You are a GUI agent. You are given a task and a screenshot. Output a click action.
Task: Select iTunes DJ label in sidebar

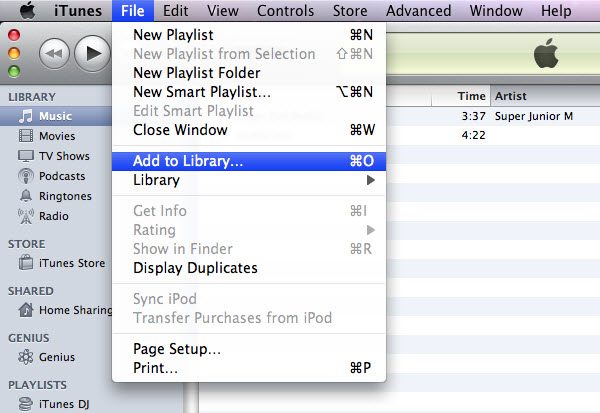[64, 404]
